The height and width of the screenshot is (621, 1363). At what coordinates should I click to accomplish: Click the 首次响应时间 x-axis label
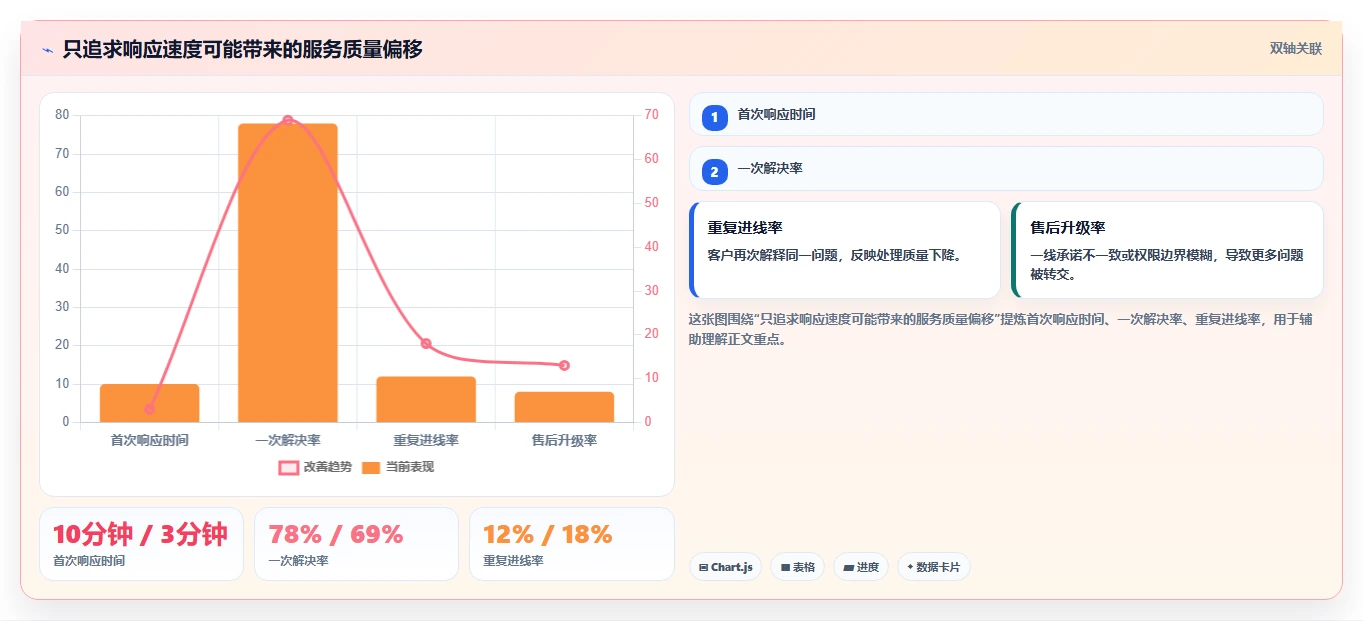[x=149, y=440]
